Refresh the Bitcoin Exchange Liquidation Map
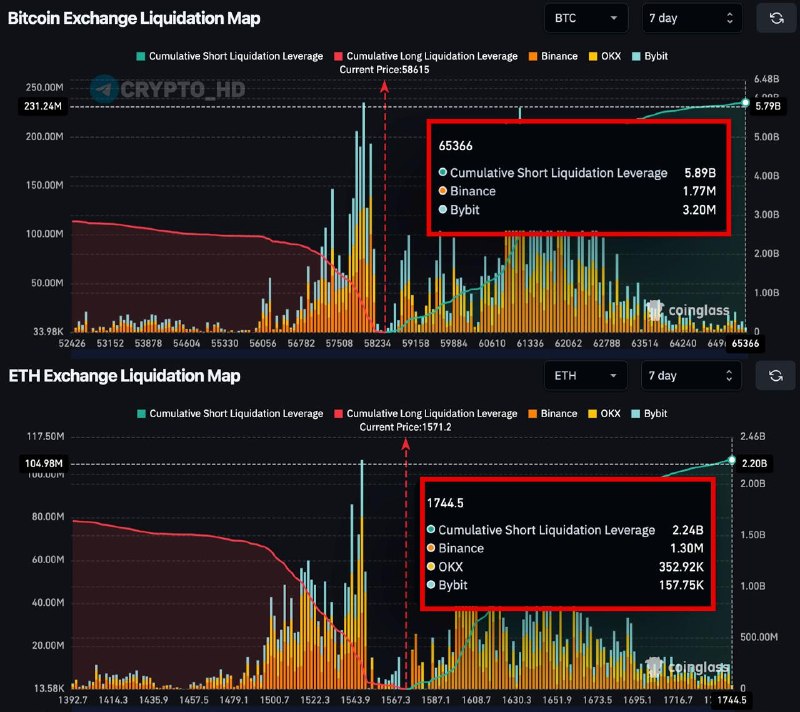This screenshot has height=712, width=800. point(776,18)
